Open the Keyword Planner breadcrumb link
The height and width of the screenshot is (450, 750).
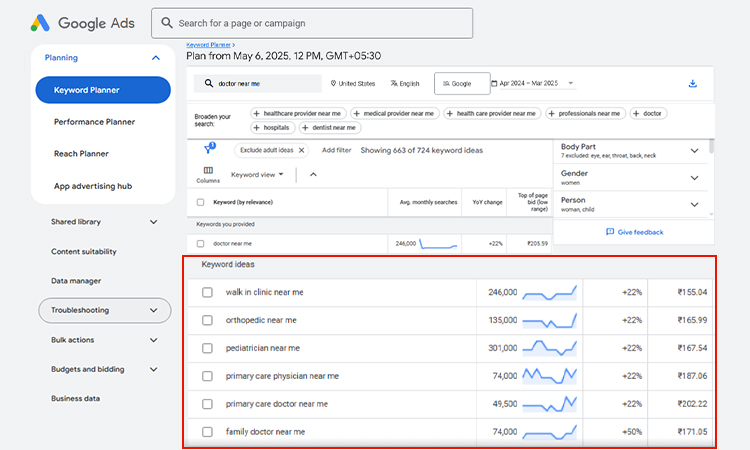(209, 45)
